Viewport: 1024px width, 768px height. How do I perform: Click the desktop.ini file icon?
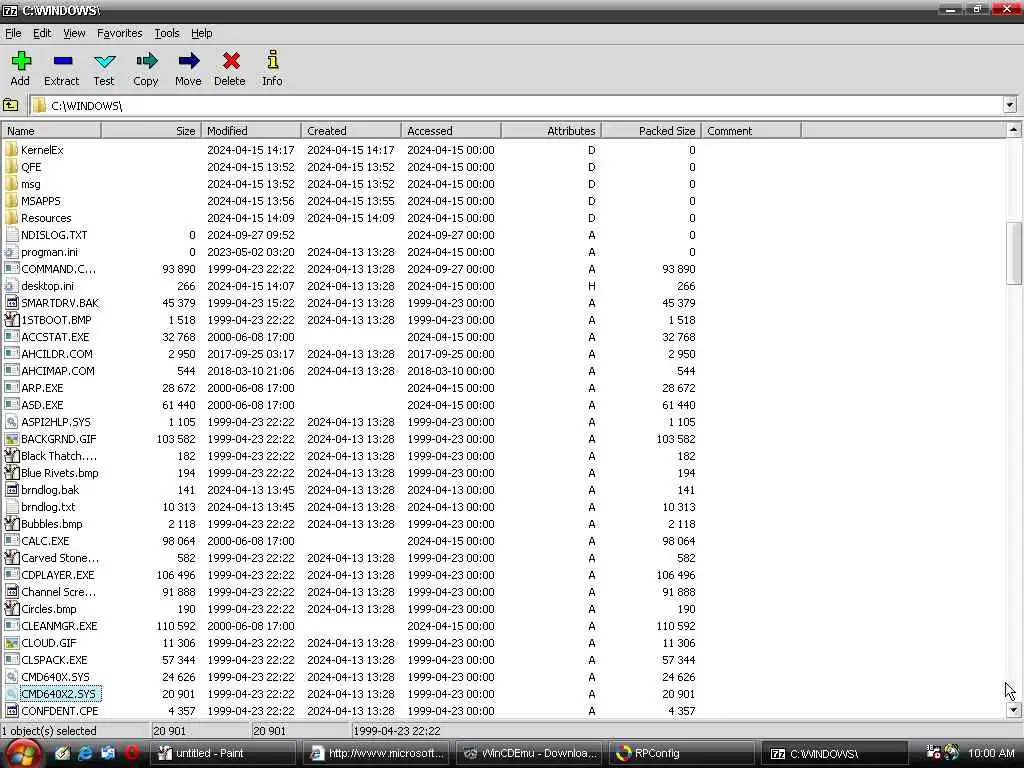tap(11, 285)
